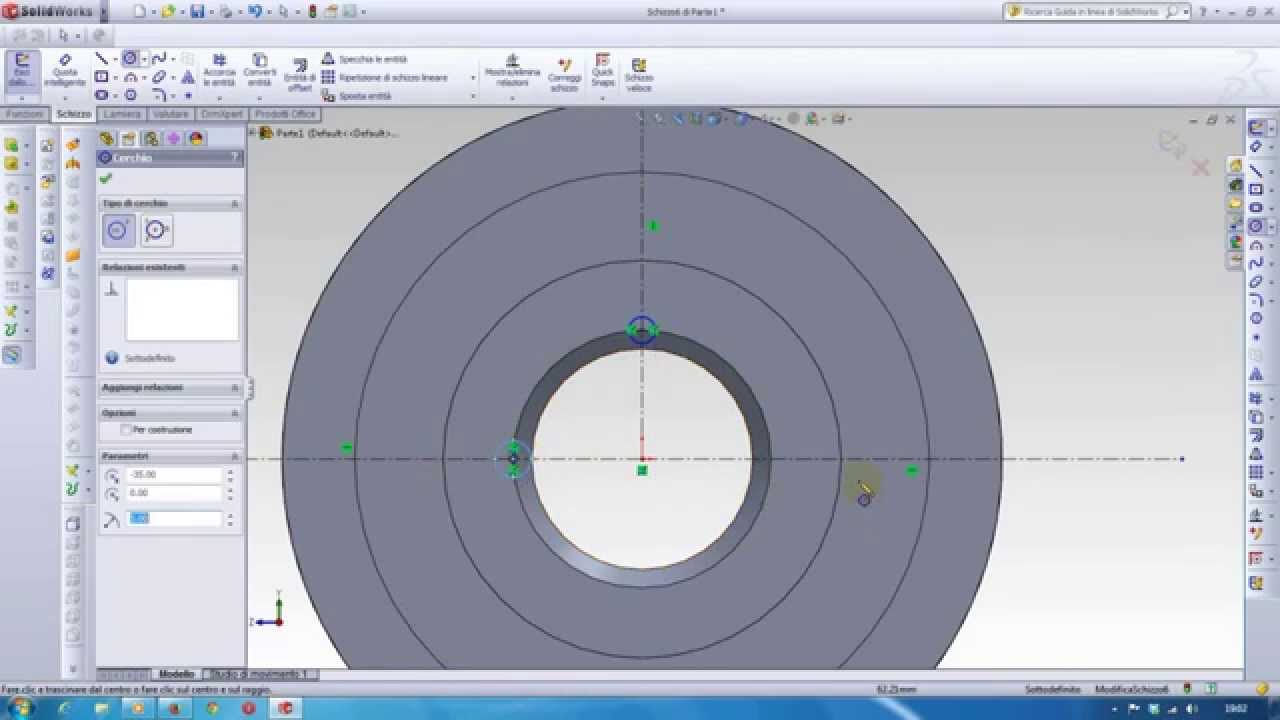The image size is (1280, 720).
Task: Open ConfigurationManager tab icon
Action: (151, 138)
